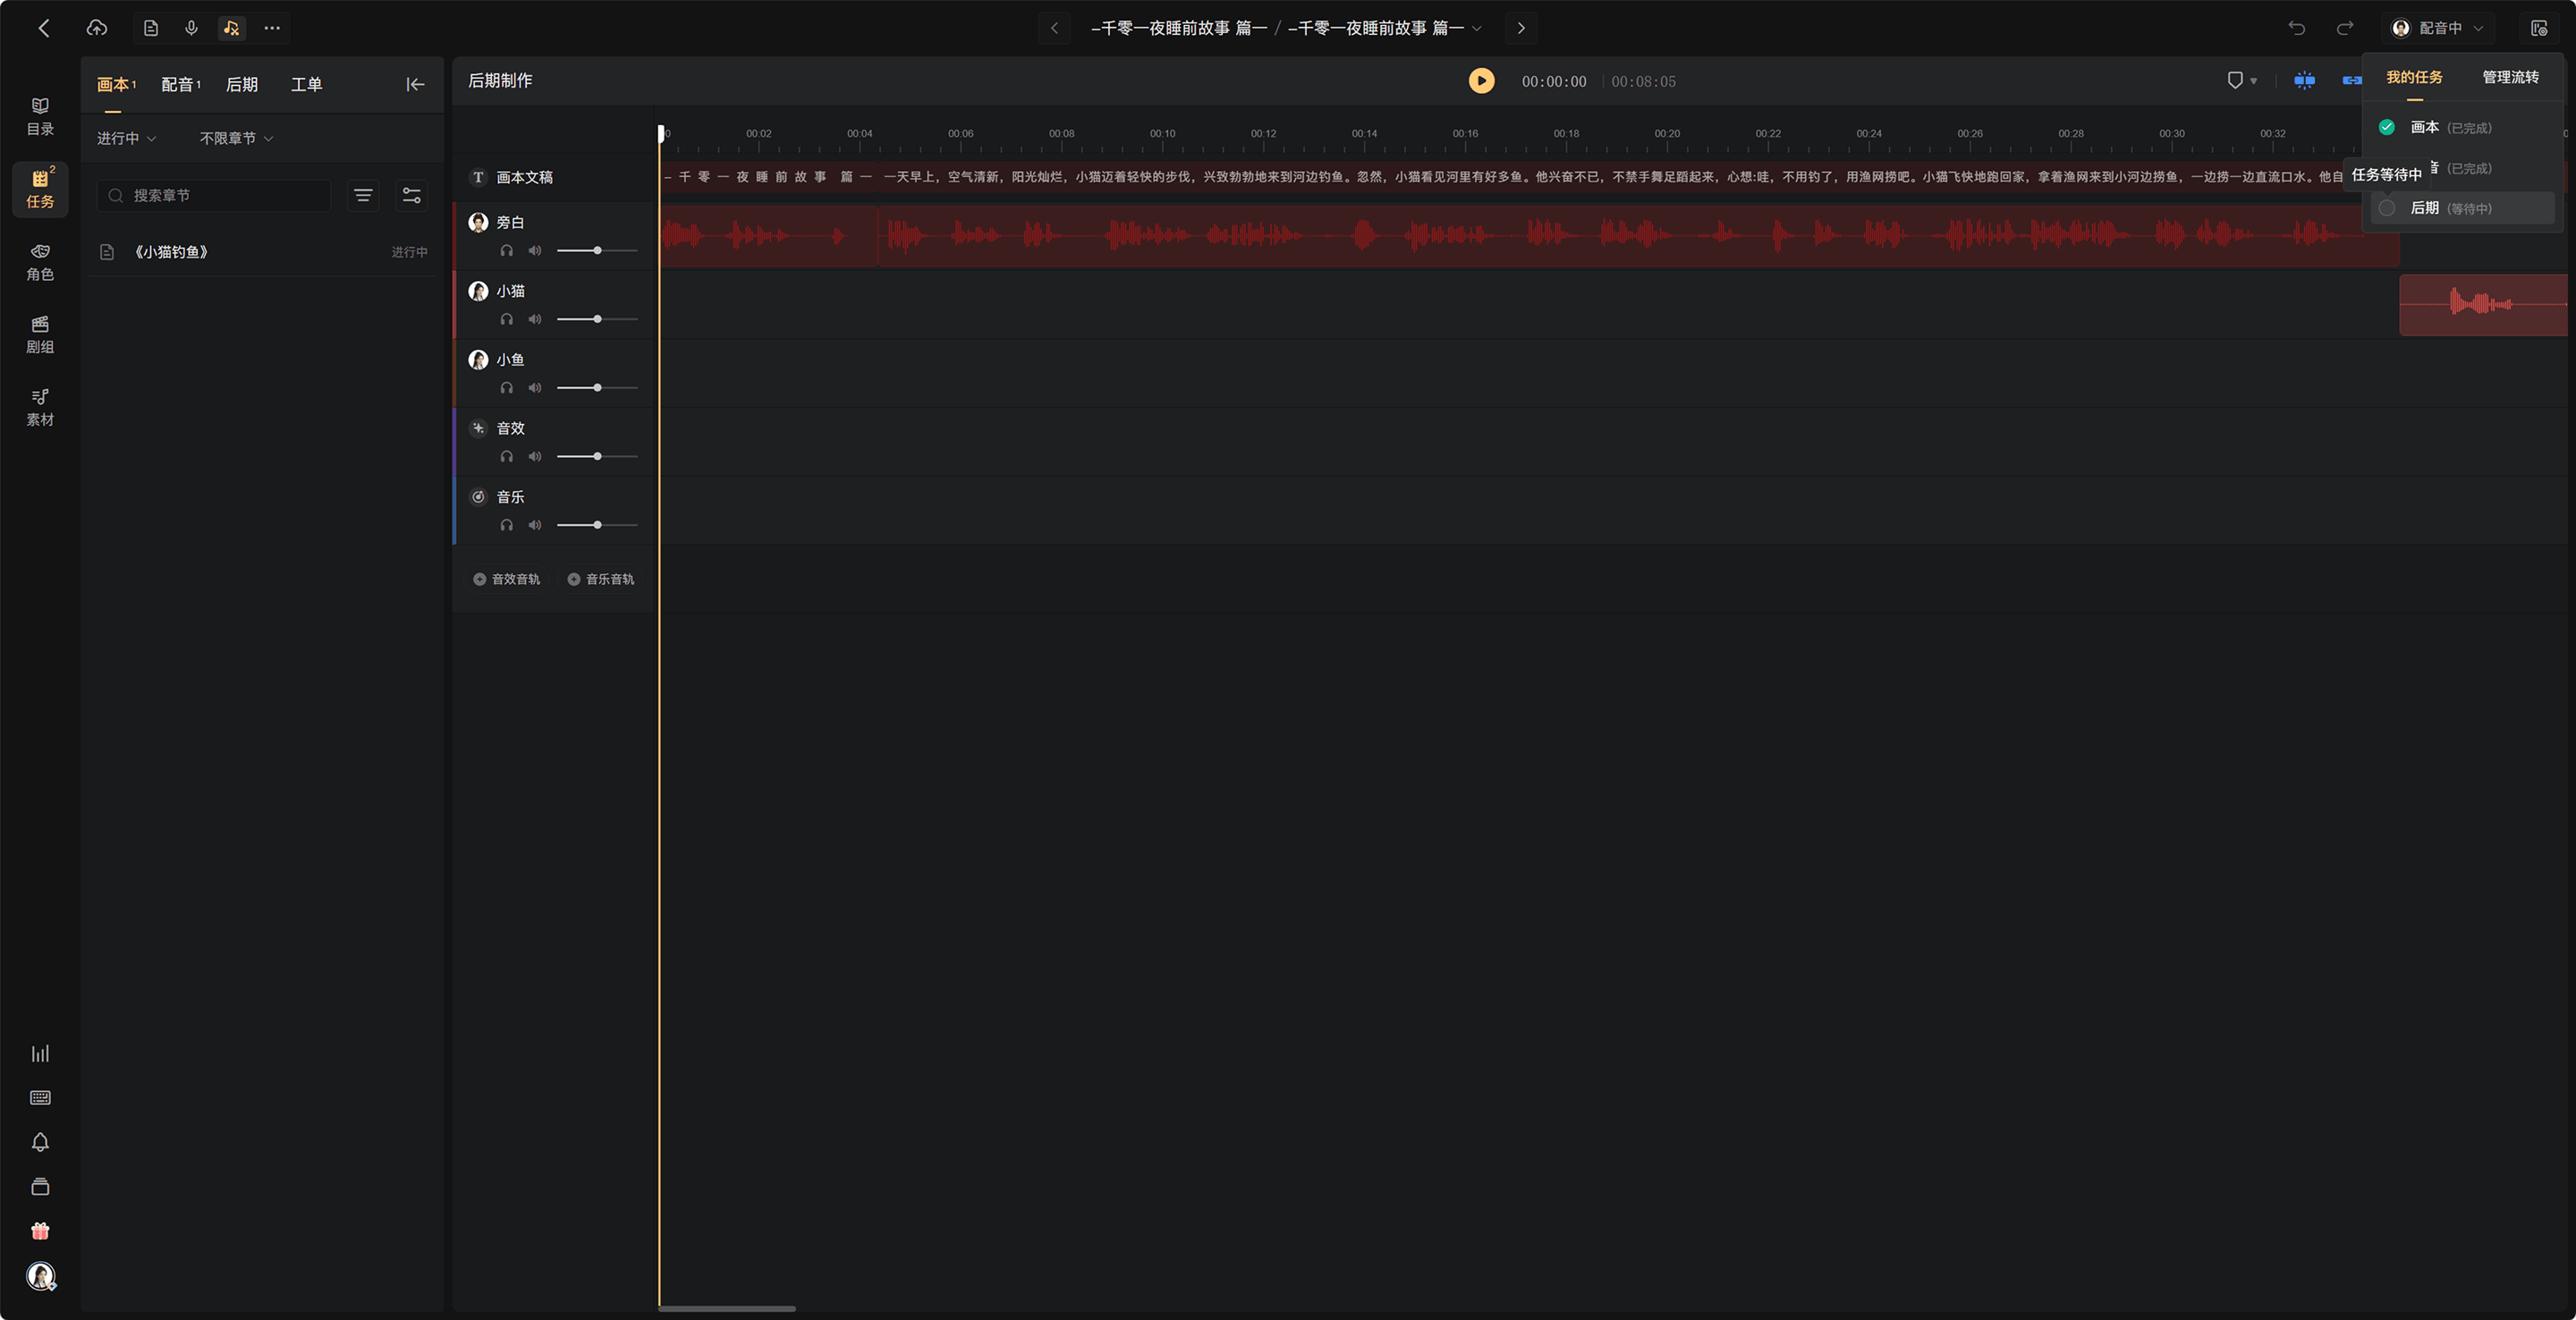Open the 《小猫钓鱼》 chapter row
This screenshot has height=1320, width=2576.
pyautogui.click(x=263, y=252)
